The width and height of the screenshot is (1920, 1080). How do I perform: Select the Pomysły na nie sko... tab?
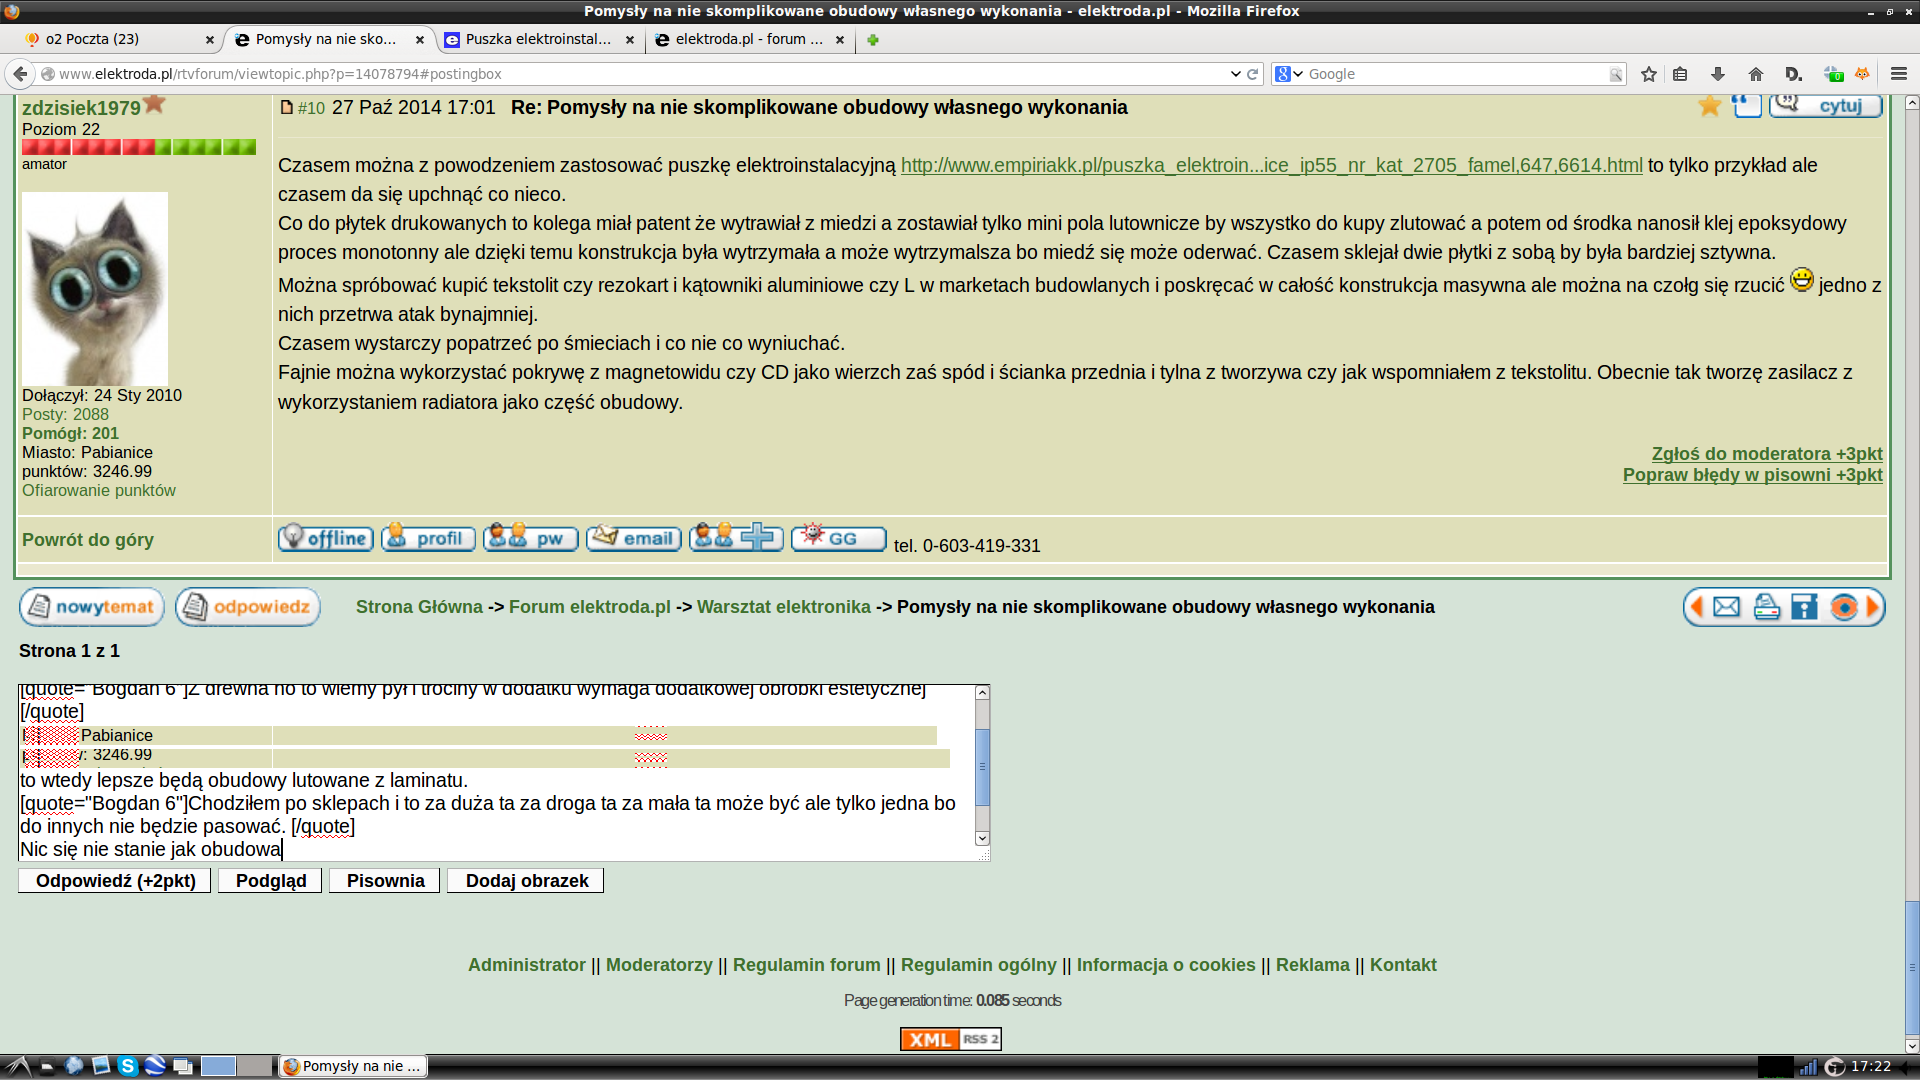326,39
